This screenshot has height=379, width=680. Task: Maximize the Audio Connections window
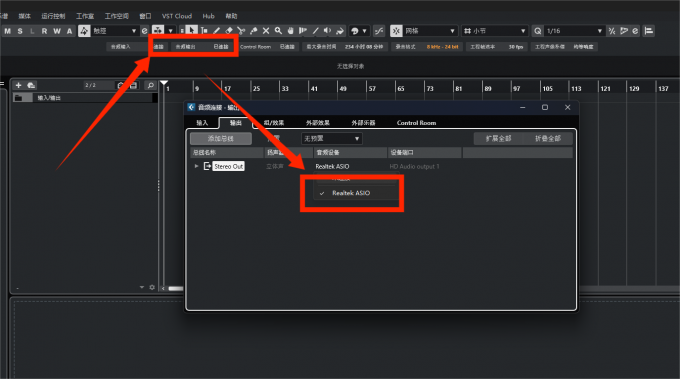[545, 107]
